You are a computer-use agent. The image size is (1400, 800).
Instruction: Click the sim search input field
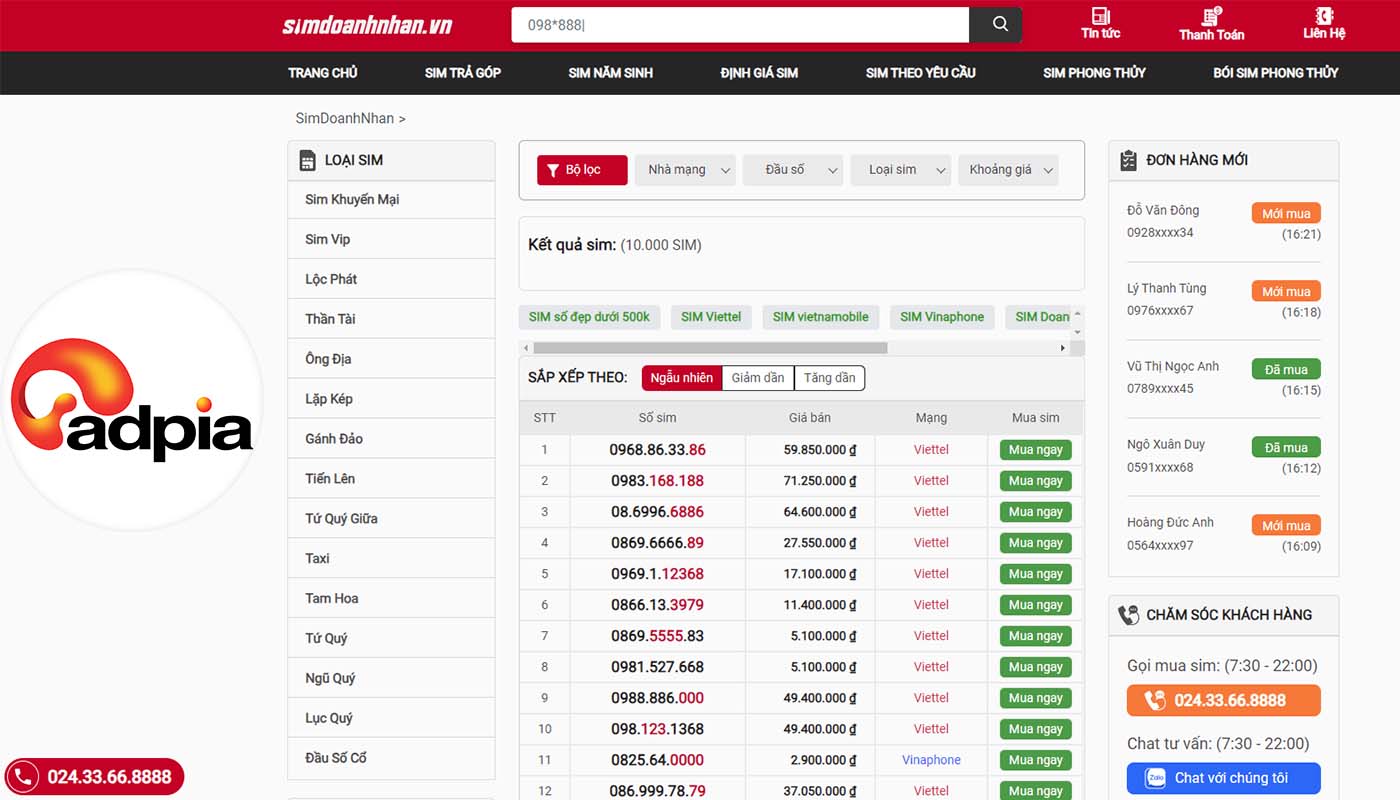tap(740, 25)
